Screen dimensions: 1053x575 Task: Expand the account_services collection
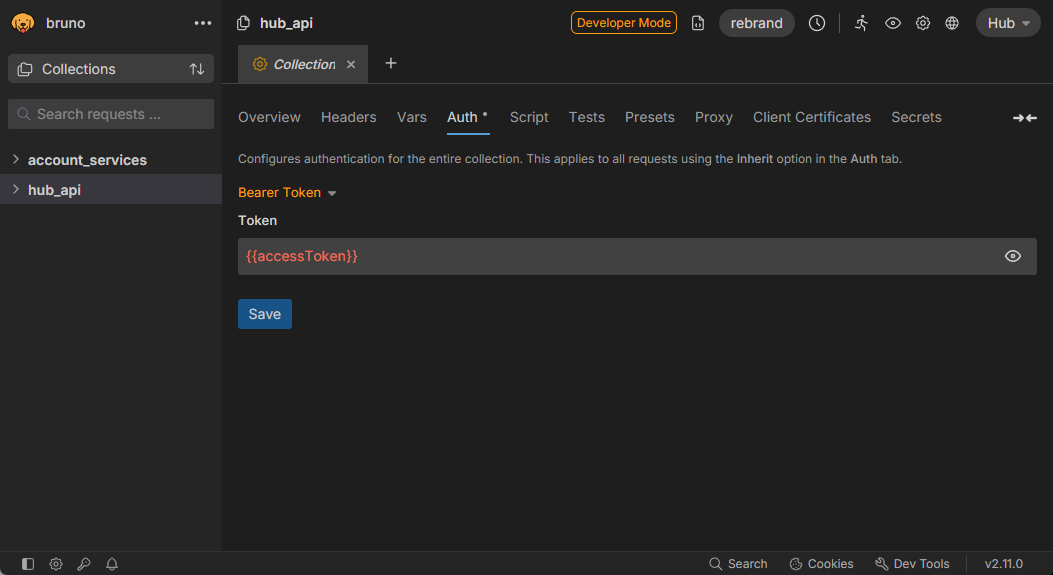point(15,159)
